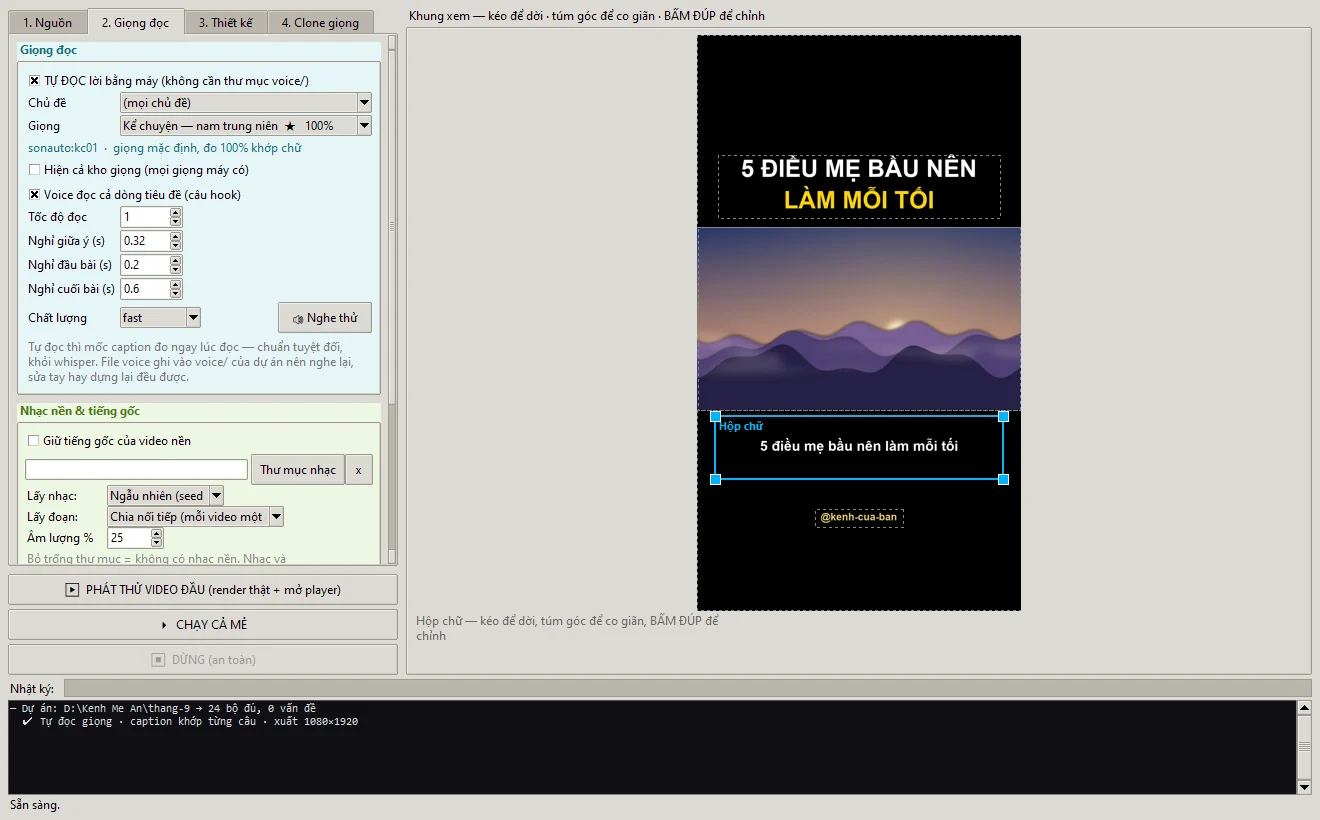Uncheck 'TỰ ĐỌC lời bằng máy' checkbox

click(x=34, y=81)
